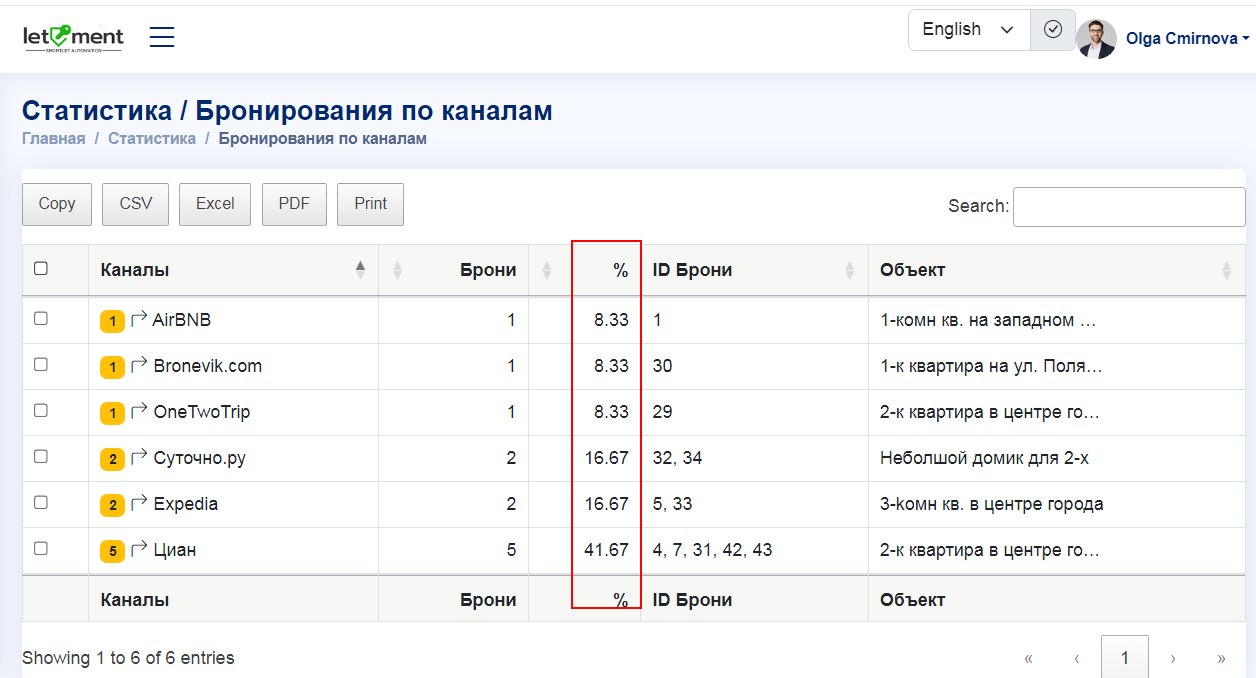Select page 1 in pagination
This screenshot has height=678, width=1256.
[x=1125, y=658]
